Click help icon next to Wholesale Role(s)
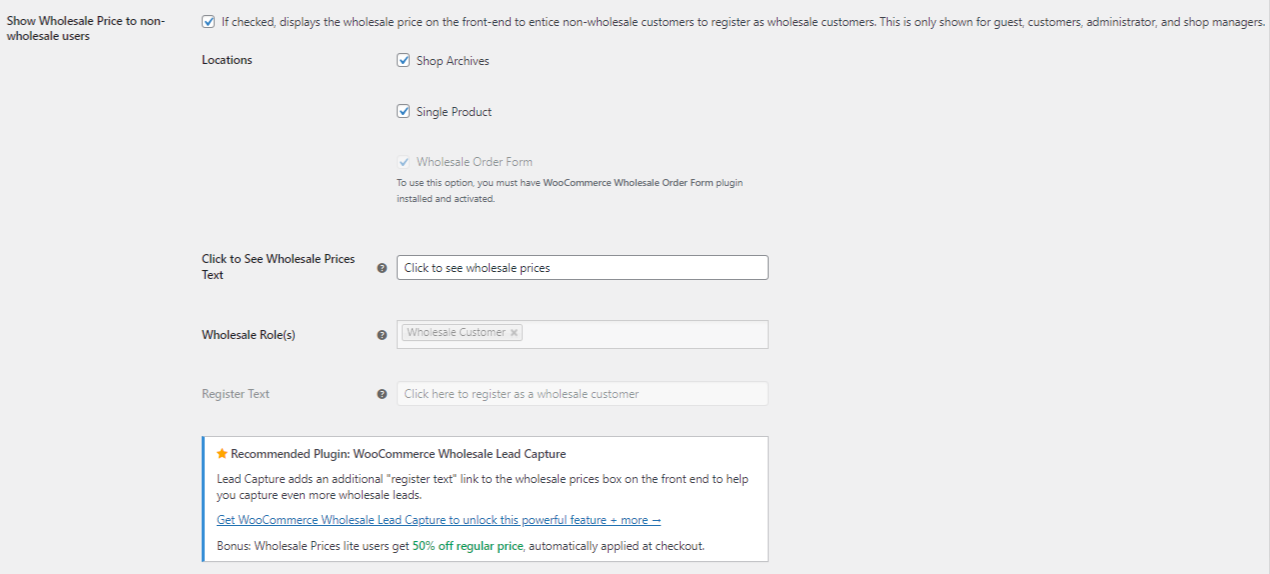 [381, 335]
